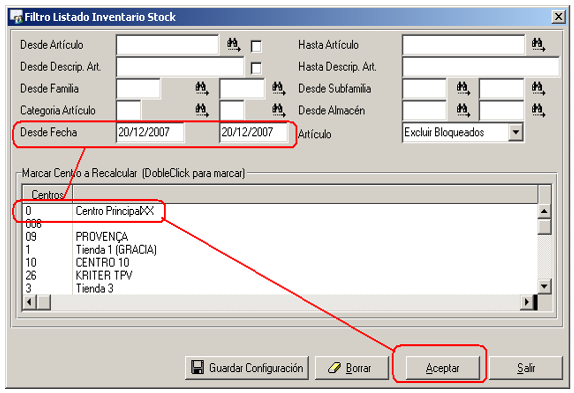Image resolution: width=574 pixels, height=393 pixels.
Task: Click centros list scroll right arrow
Action: pos(526,302)
